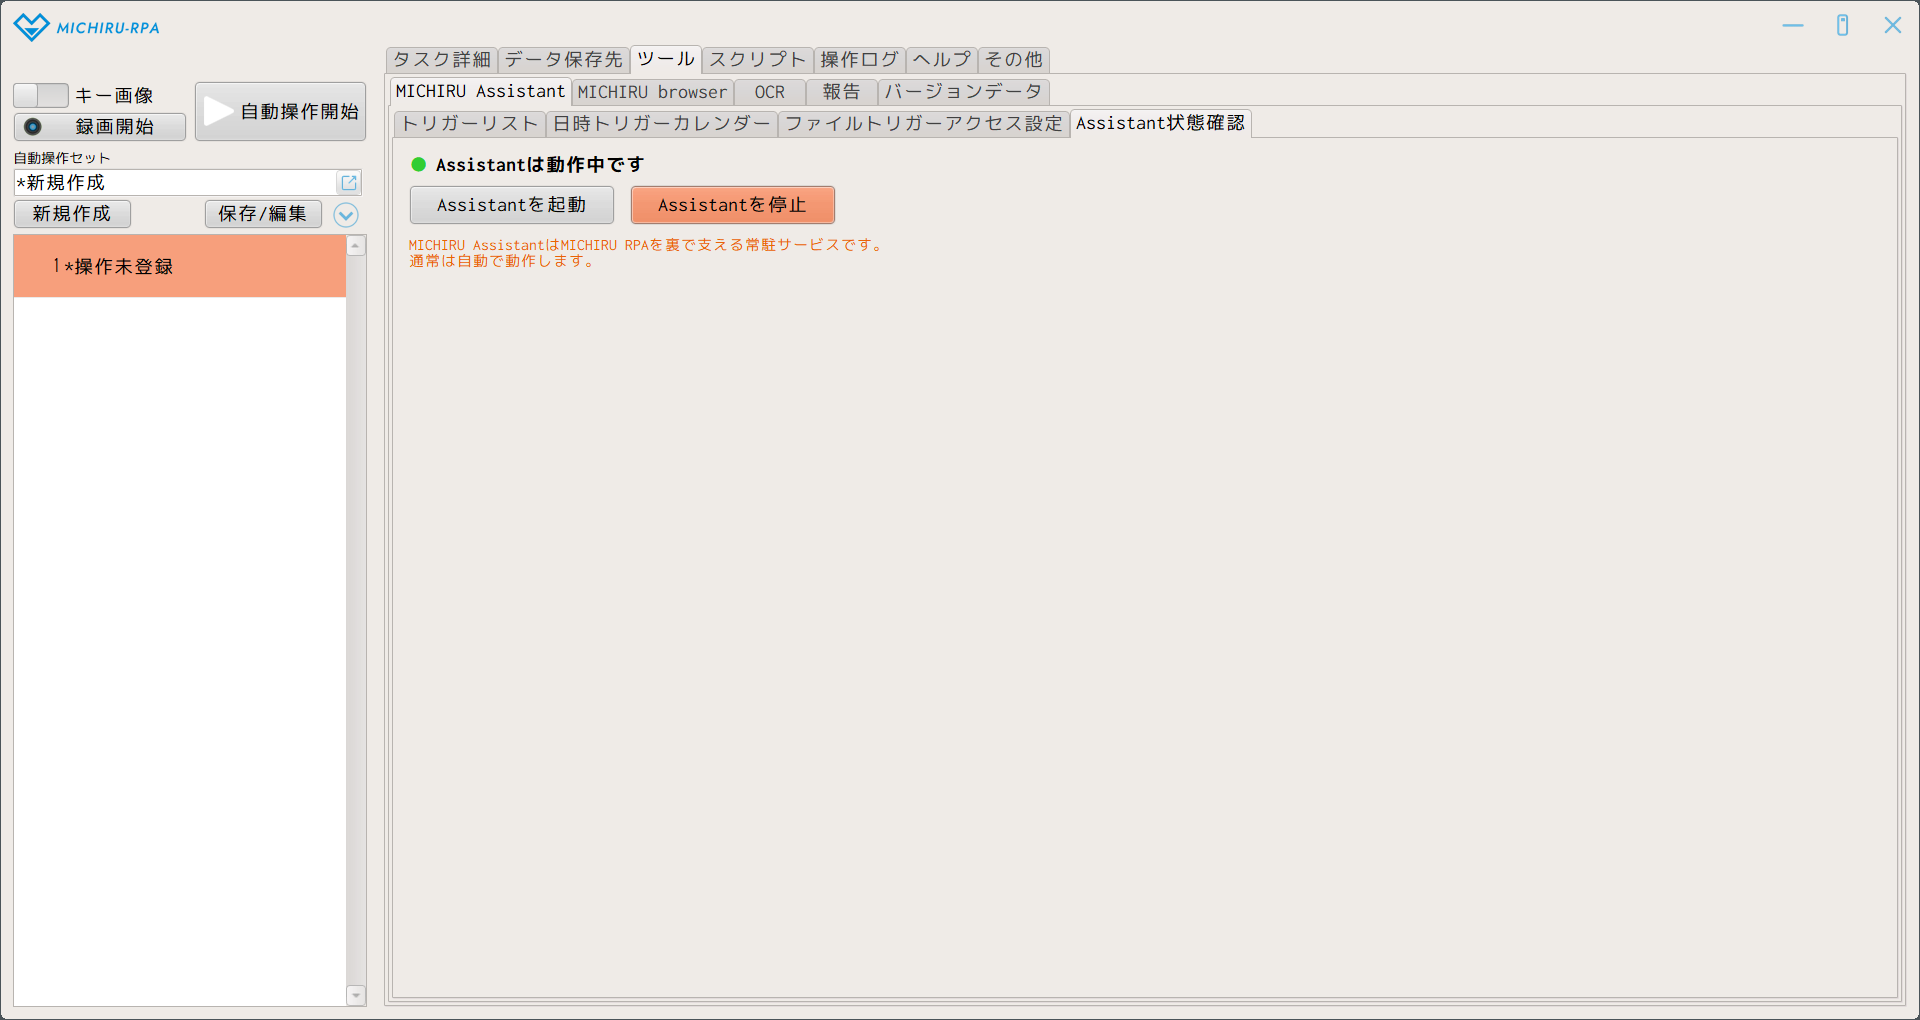The image size is (1920, 1020).
Task: Select the MICHIRU browser tab
Action: (x=652, y=92)
